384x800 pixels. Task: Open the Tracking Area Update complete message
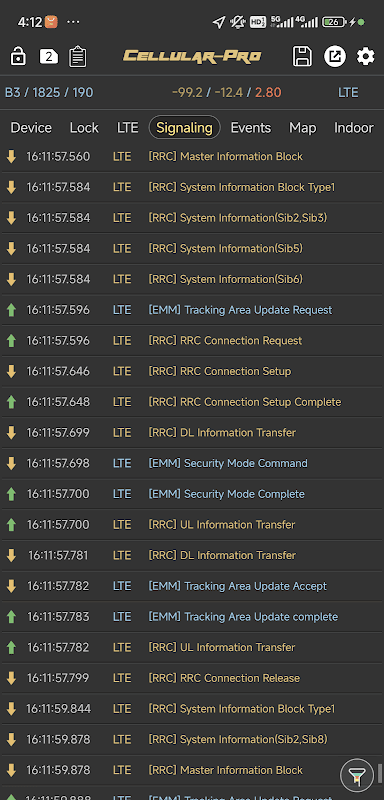(x=192, y=617)
